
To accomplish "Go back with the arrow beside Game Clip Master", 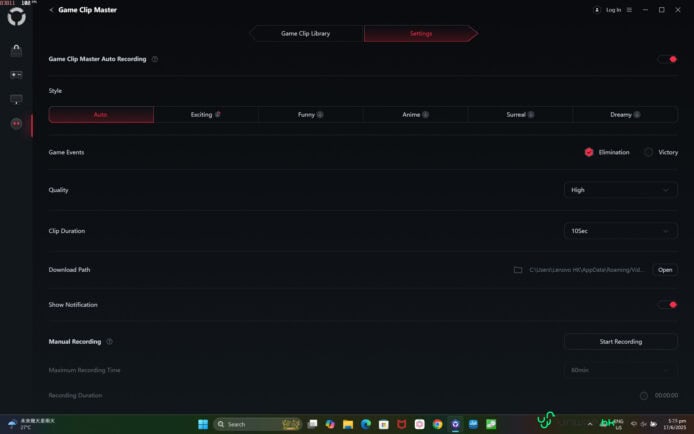I will coord(51,10).
